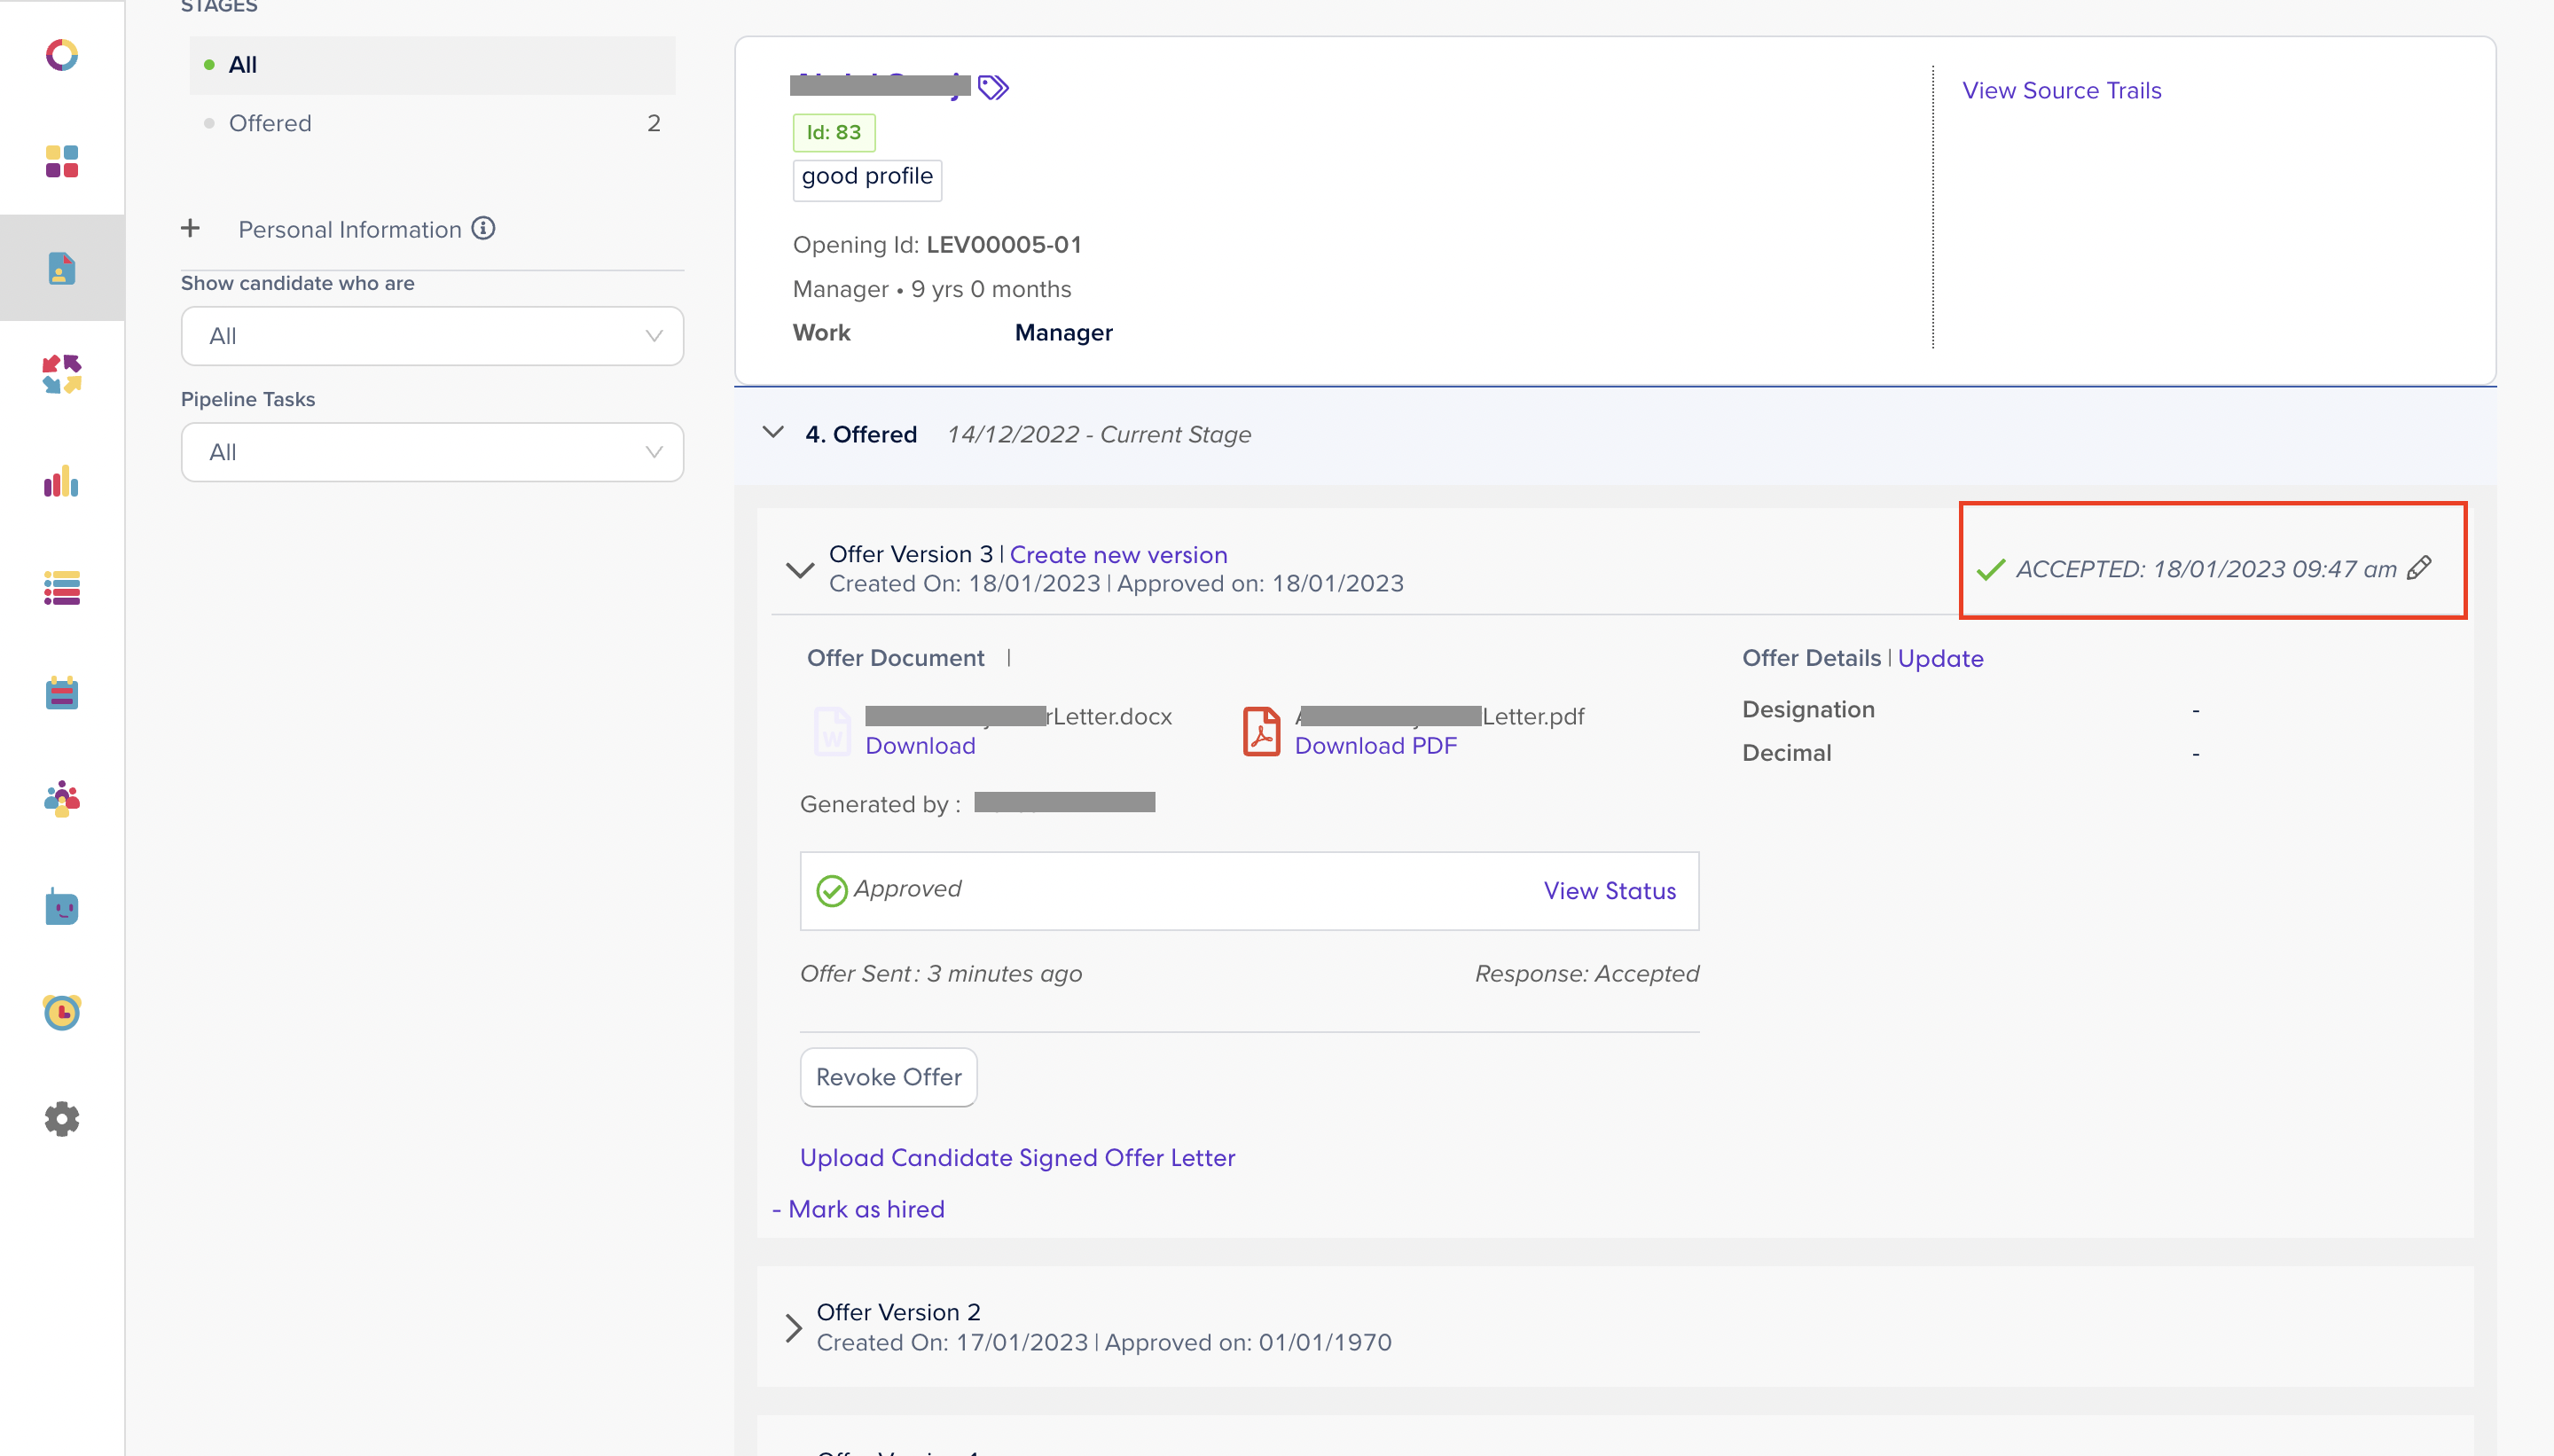
Task: Click the good profile tag
Action: (867, 180)
